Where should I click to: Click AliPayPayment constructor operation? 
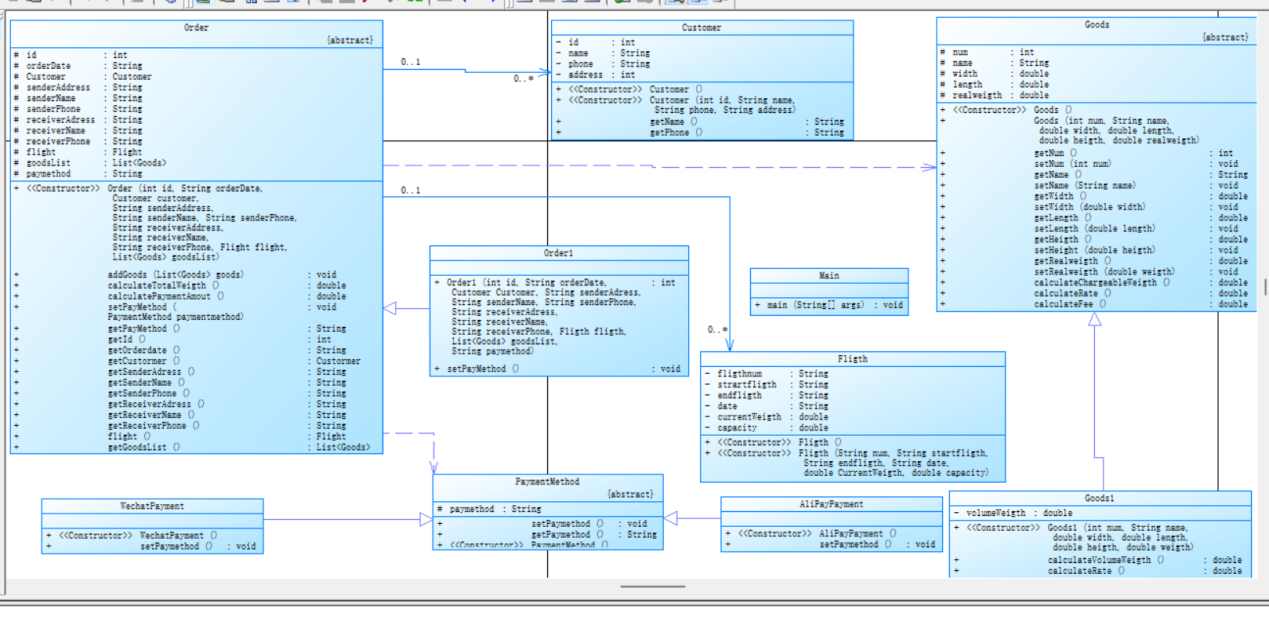pyautogui.click(x=811, y=534)
